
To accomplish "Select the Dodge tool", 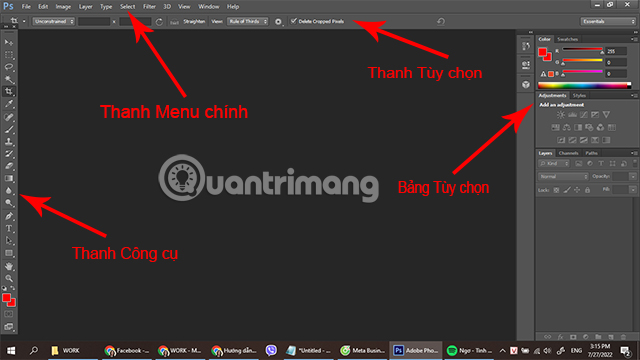I will coord(9,203).
